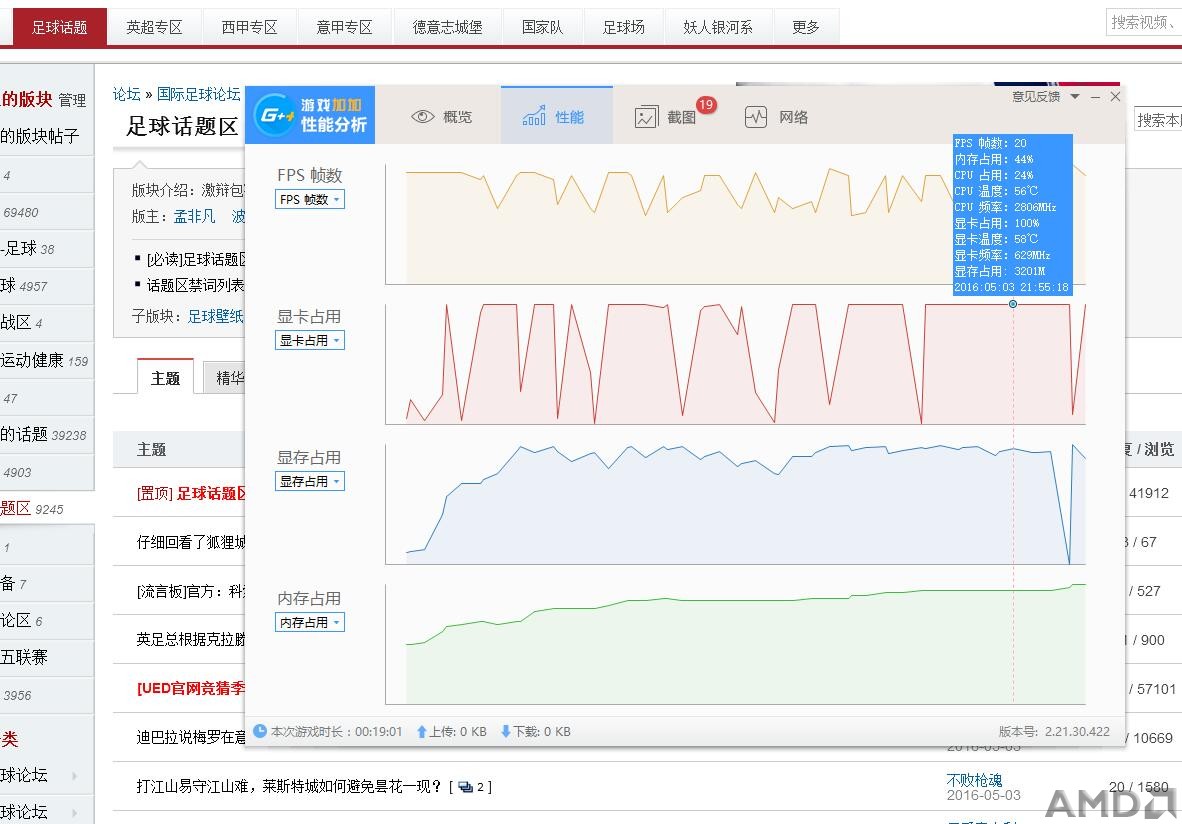Click the bar chart icon for 性能

pyautogui.click(x=534, y=116)
